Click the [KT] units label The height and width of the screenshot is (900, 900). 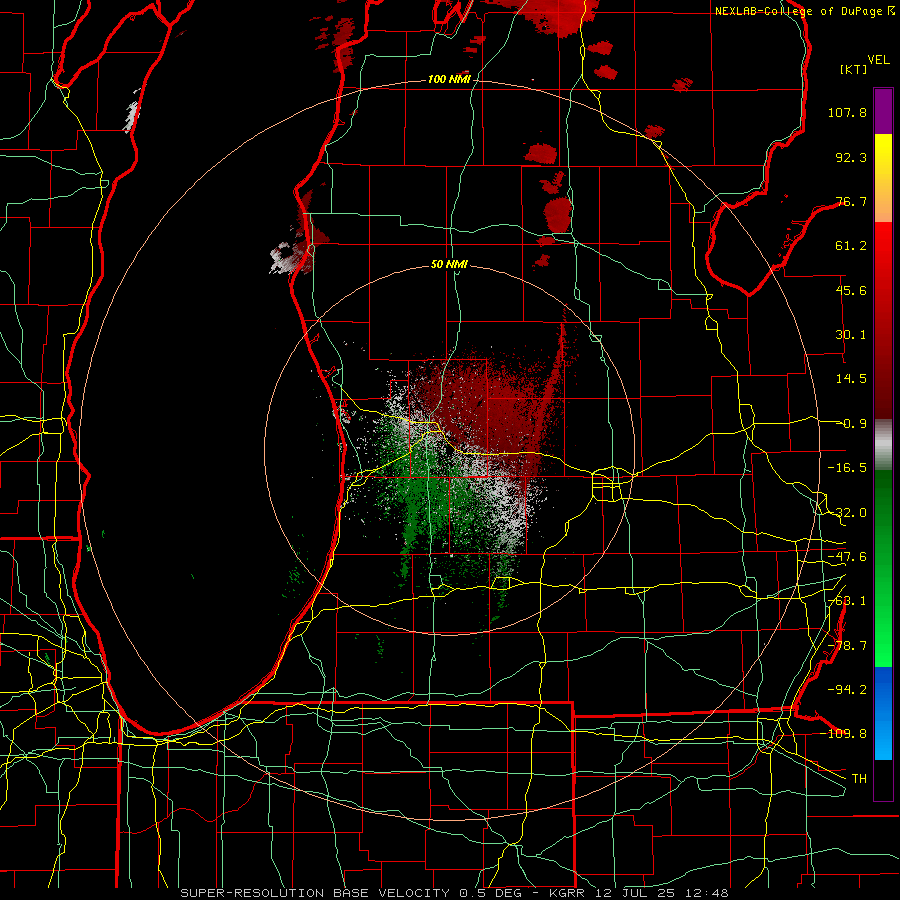pyautogui.click(x=854, y=69)
